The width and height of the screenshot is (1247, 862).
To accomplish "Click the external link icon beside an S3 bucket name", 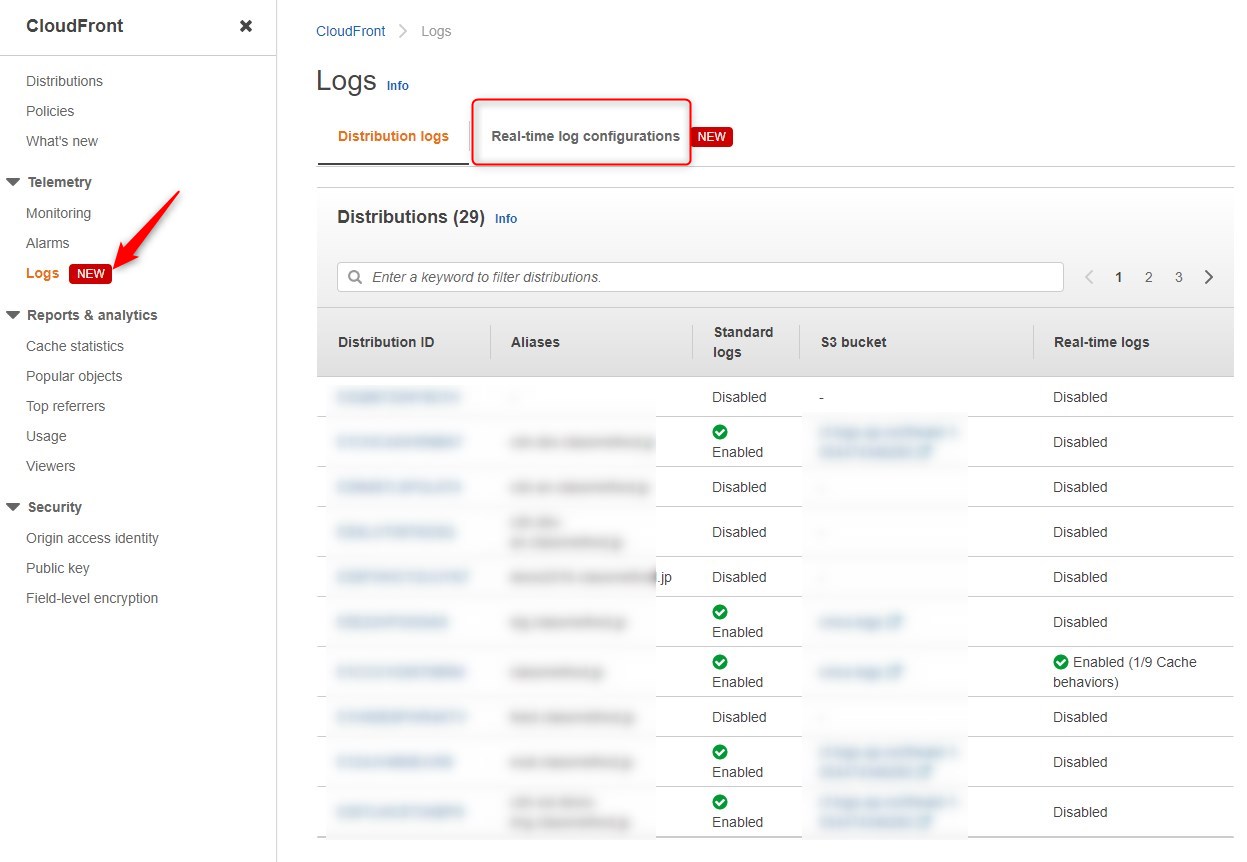I will click(895, 622).
